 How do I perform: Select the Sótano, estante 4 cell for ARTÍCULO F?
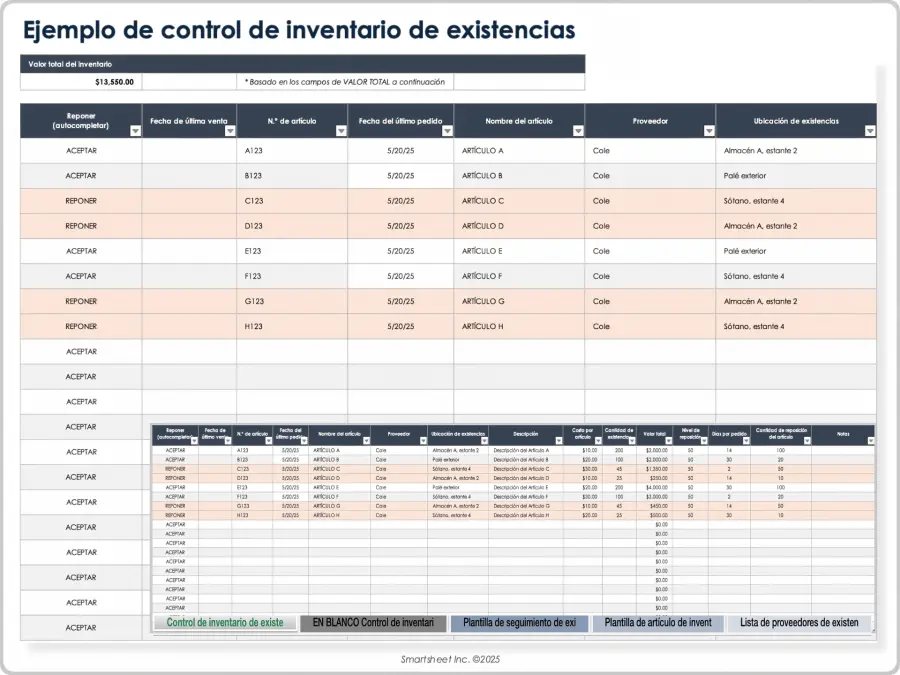[796, 276]
